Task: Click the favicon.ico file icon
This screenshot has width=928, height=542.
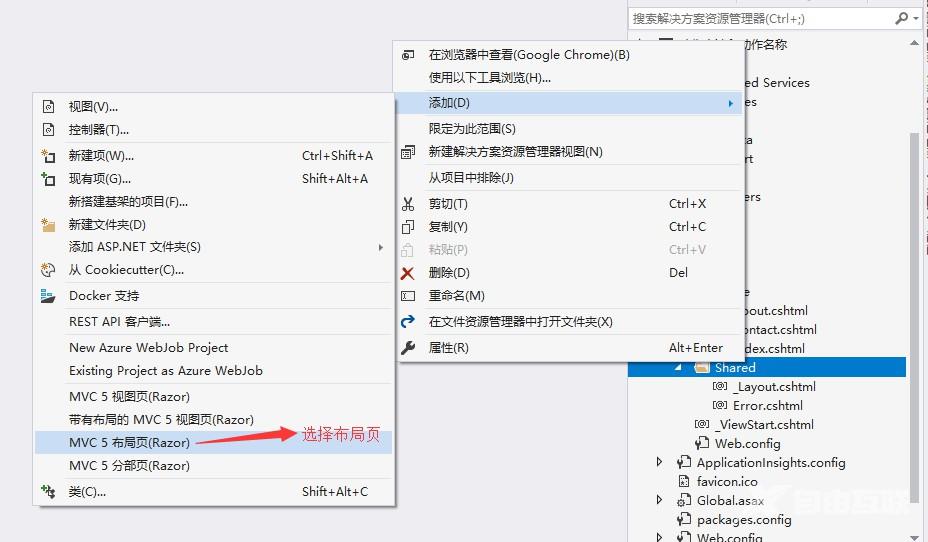Action: [x=684, y=481]
